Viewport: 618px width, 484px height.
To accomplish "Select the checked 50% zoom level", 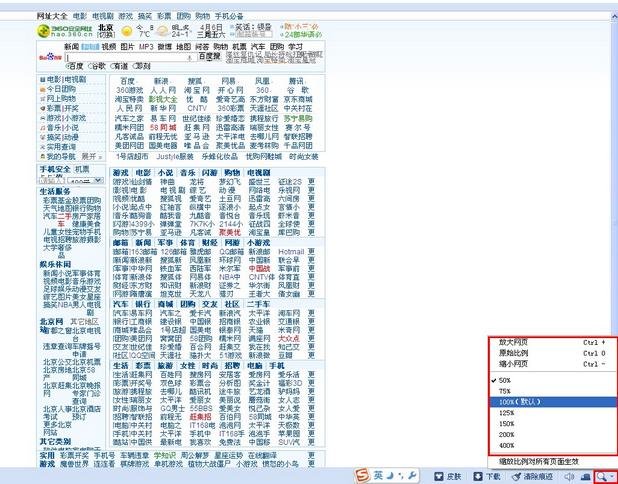I will [553, 380].
